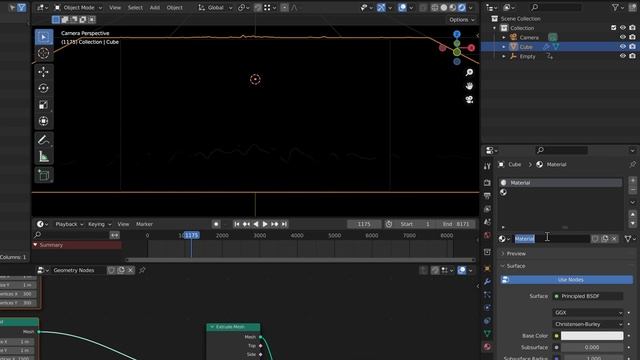Select the Measure tool
The image size is (640, 360).
(44, 156)
